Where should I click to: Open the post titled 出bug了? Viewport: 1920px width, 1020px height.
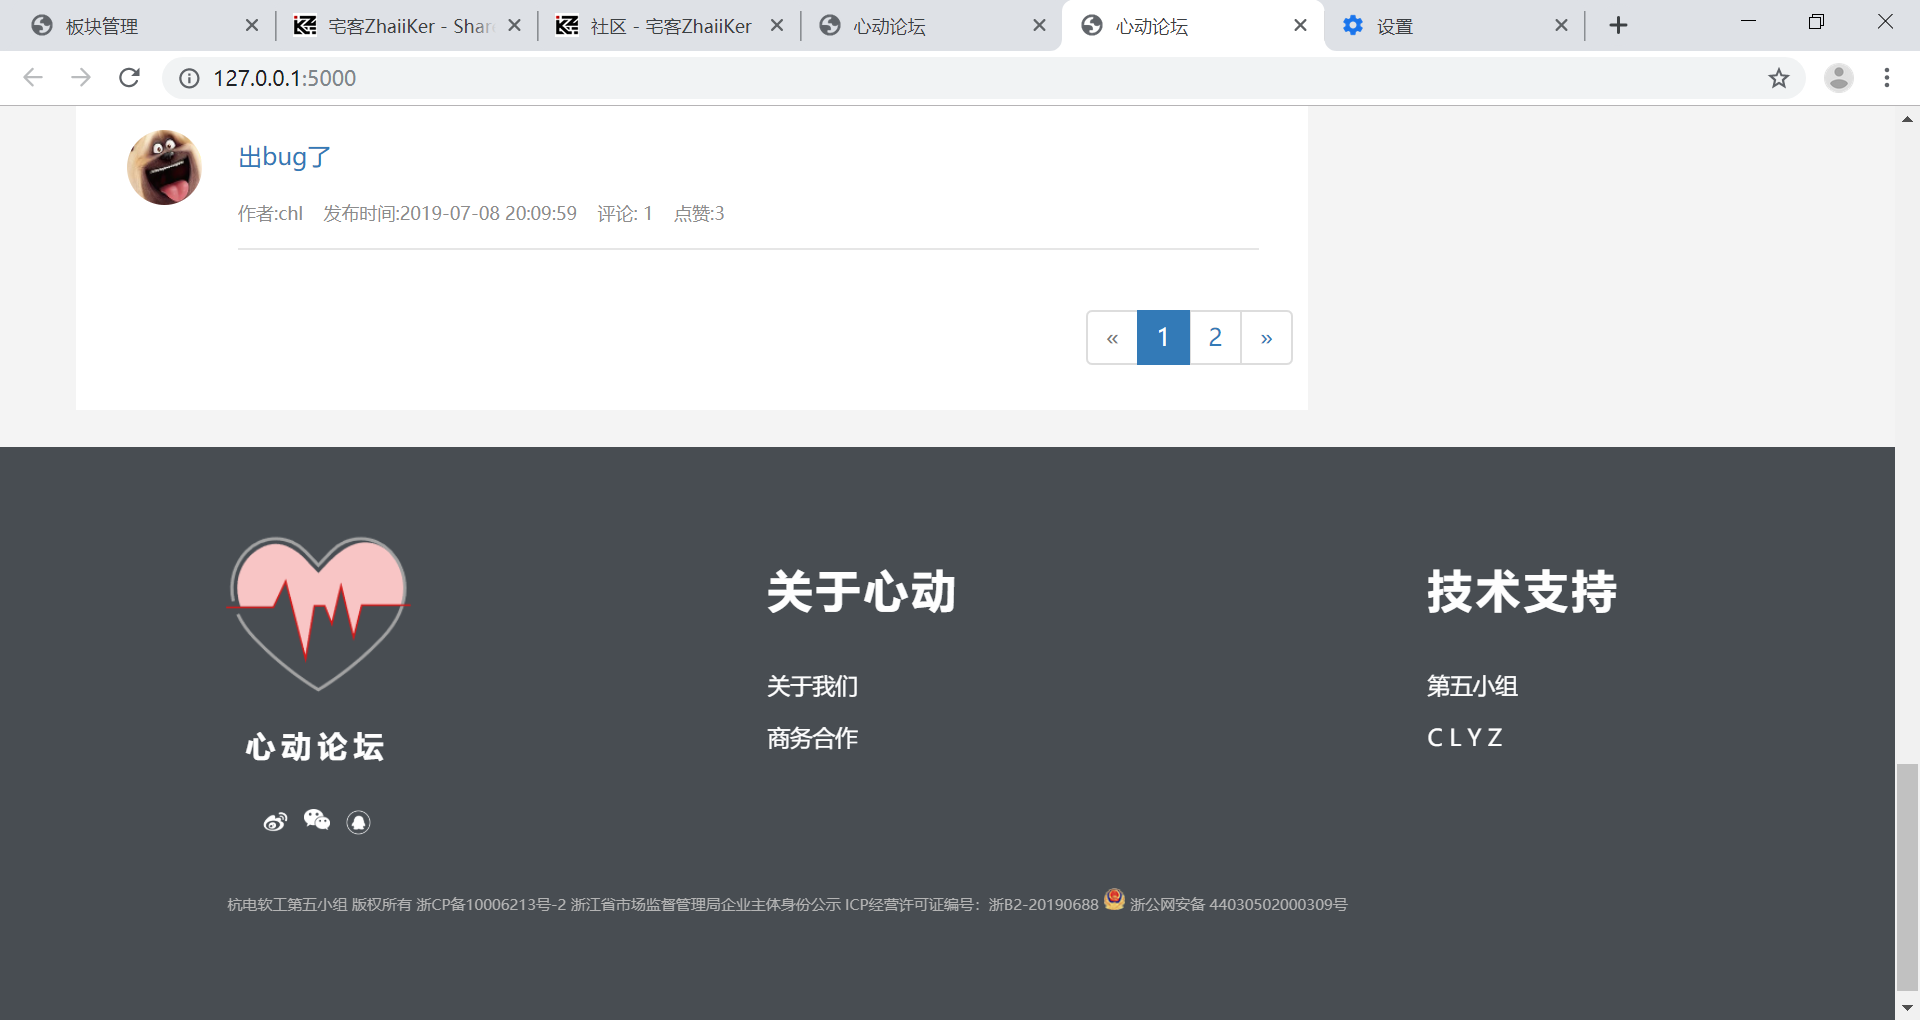[283, 157]
